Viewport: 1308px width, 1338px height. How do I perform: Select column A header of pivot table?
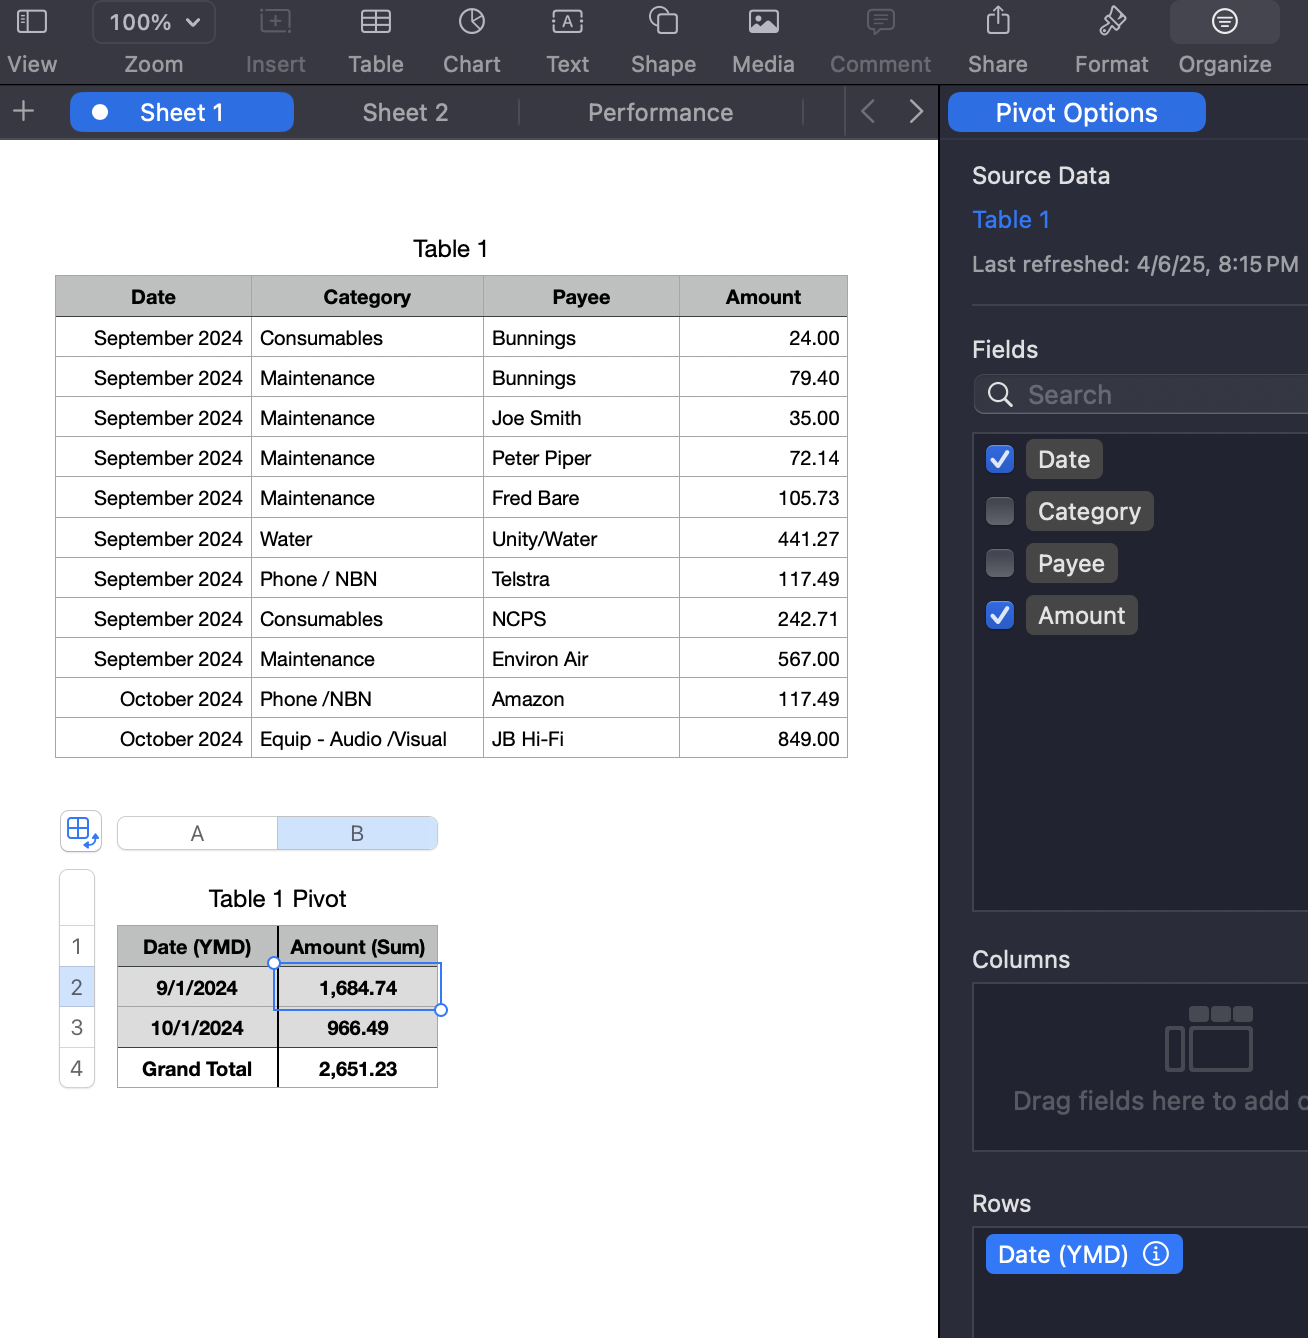click(197, 833)
